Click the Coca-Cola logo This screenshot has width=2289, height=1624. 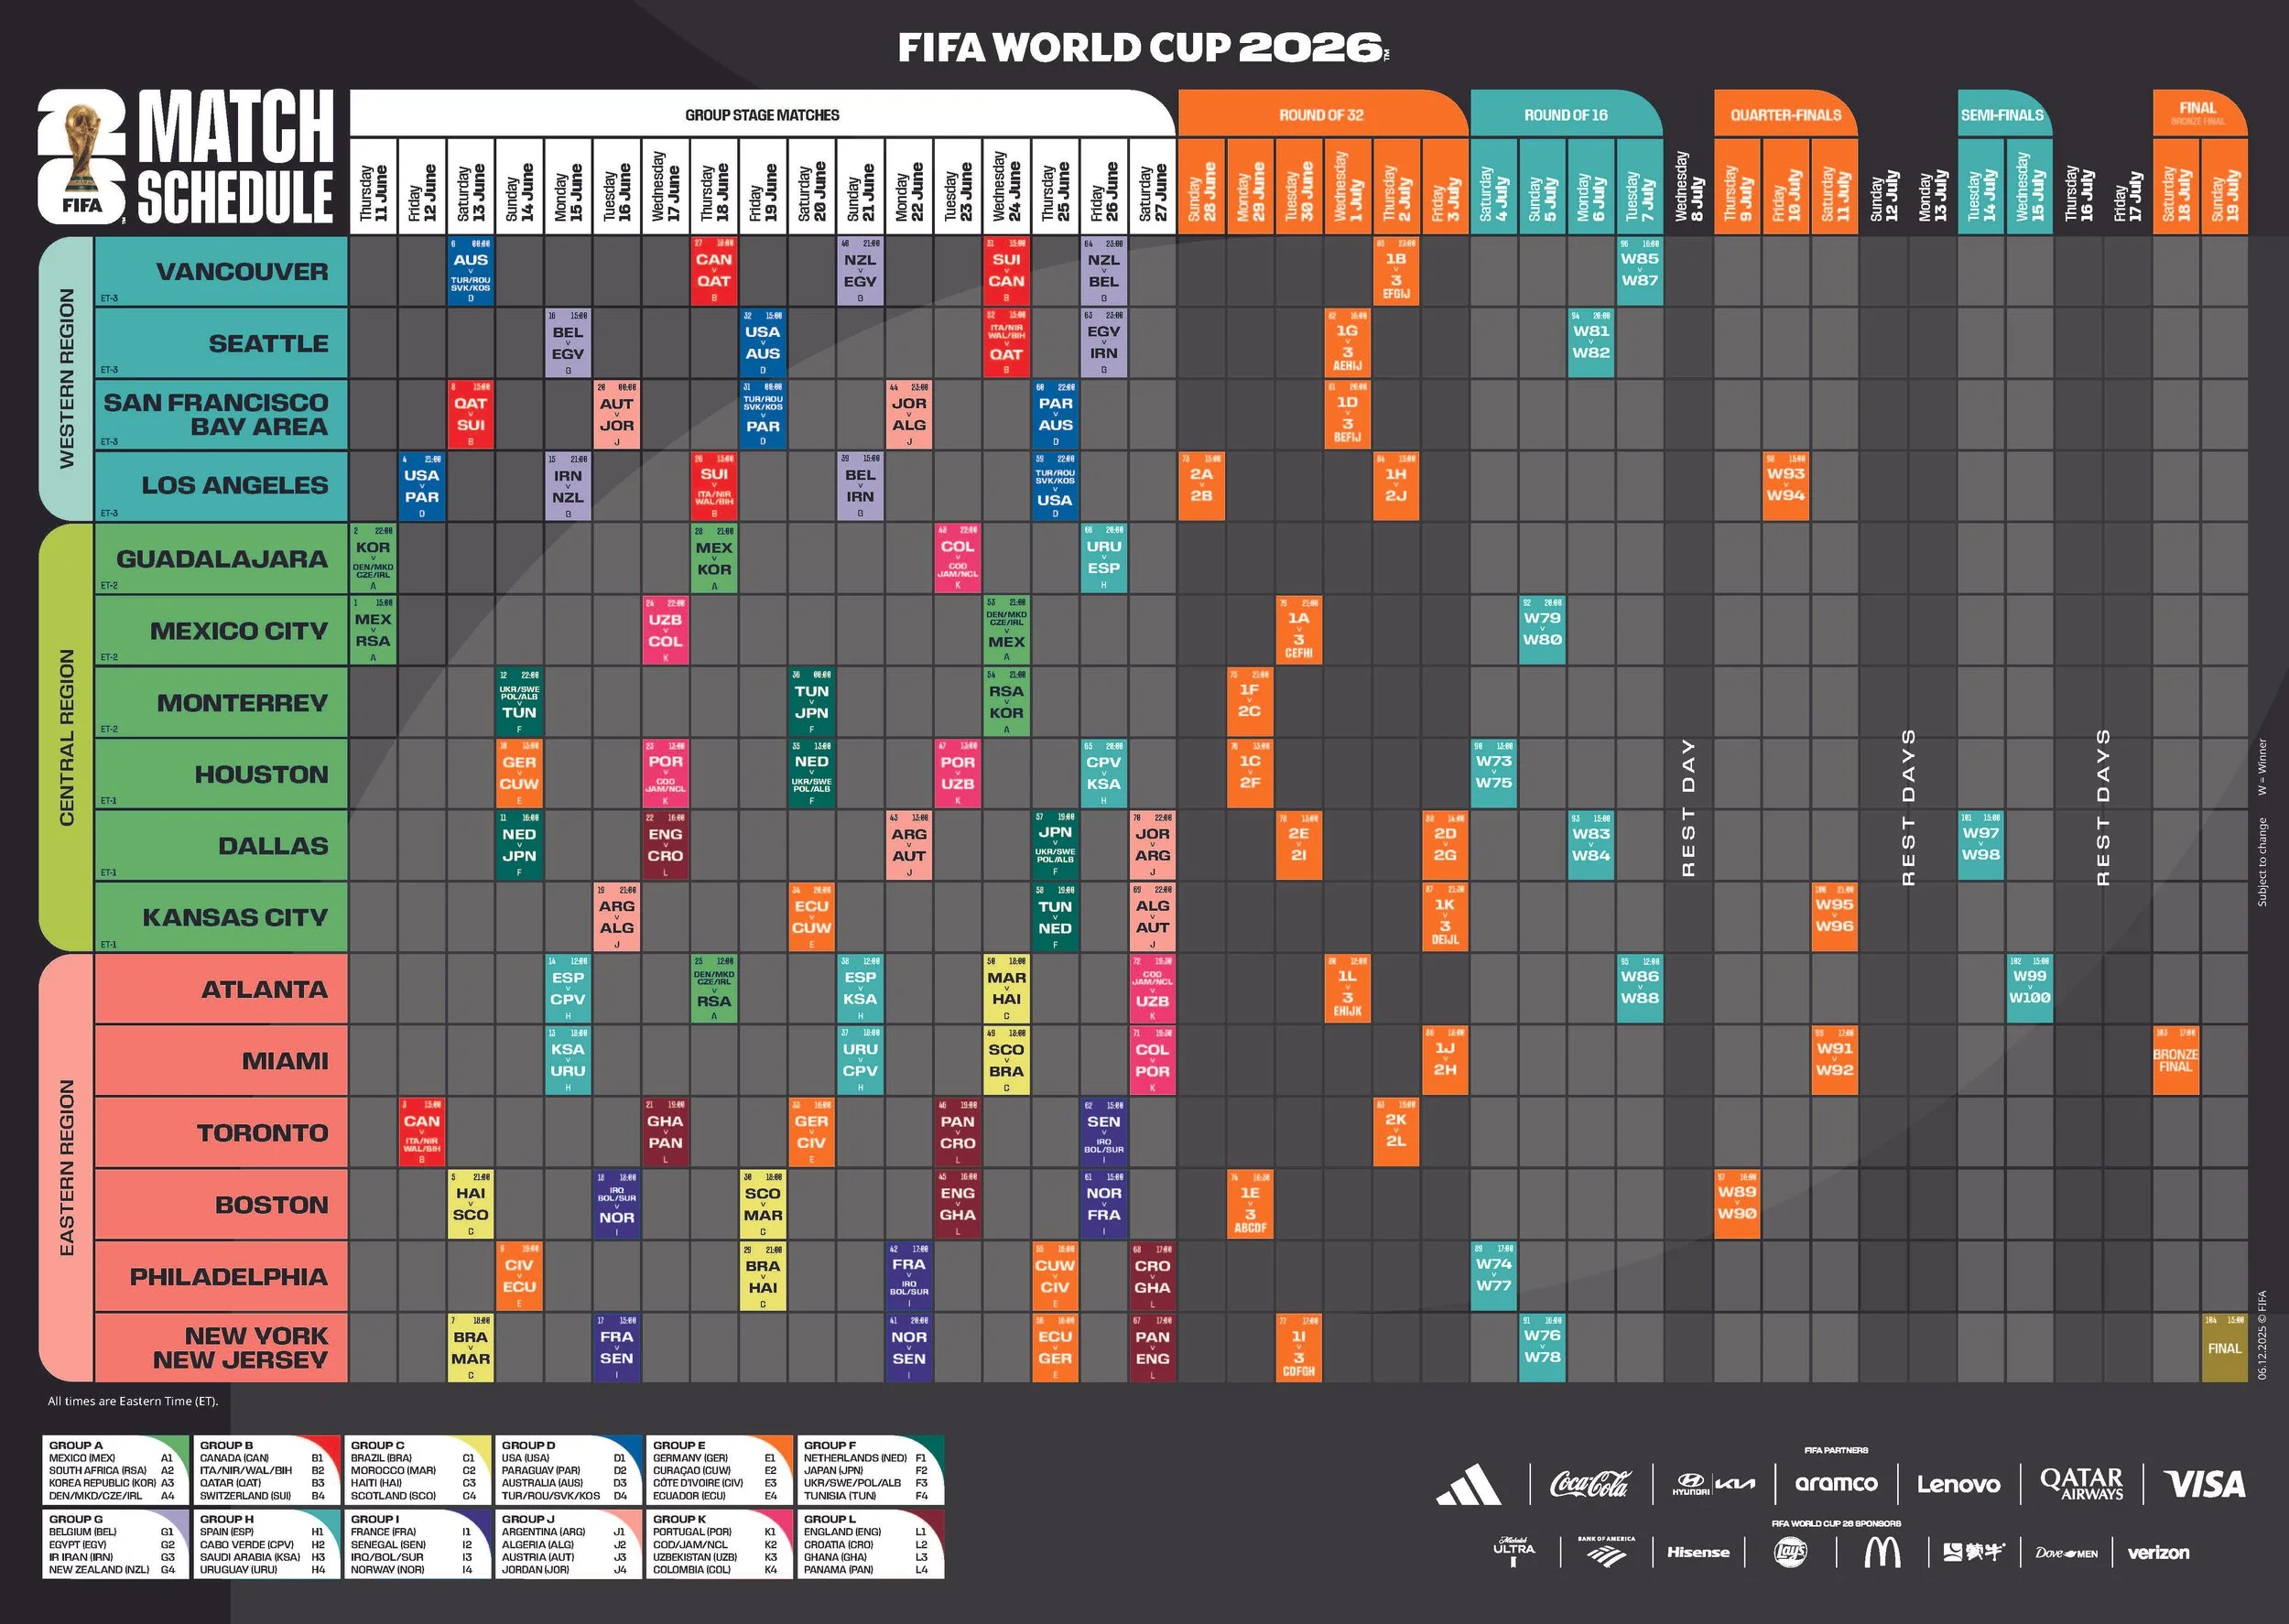[1590, 1484]
